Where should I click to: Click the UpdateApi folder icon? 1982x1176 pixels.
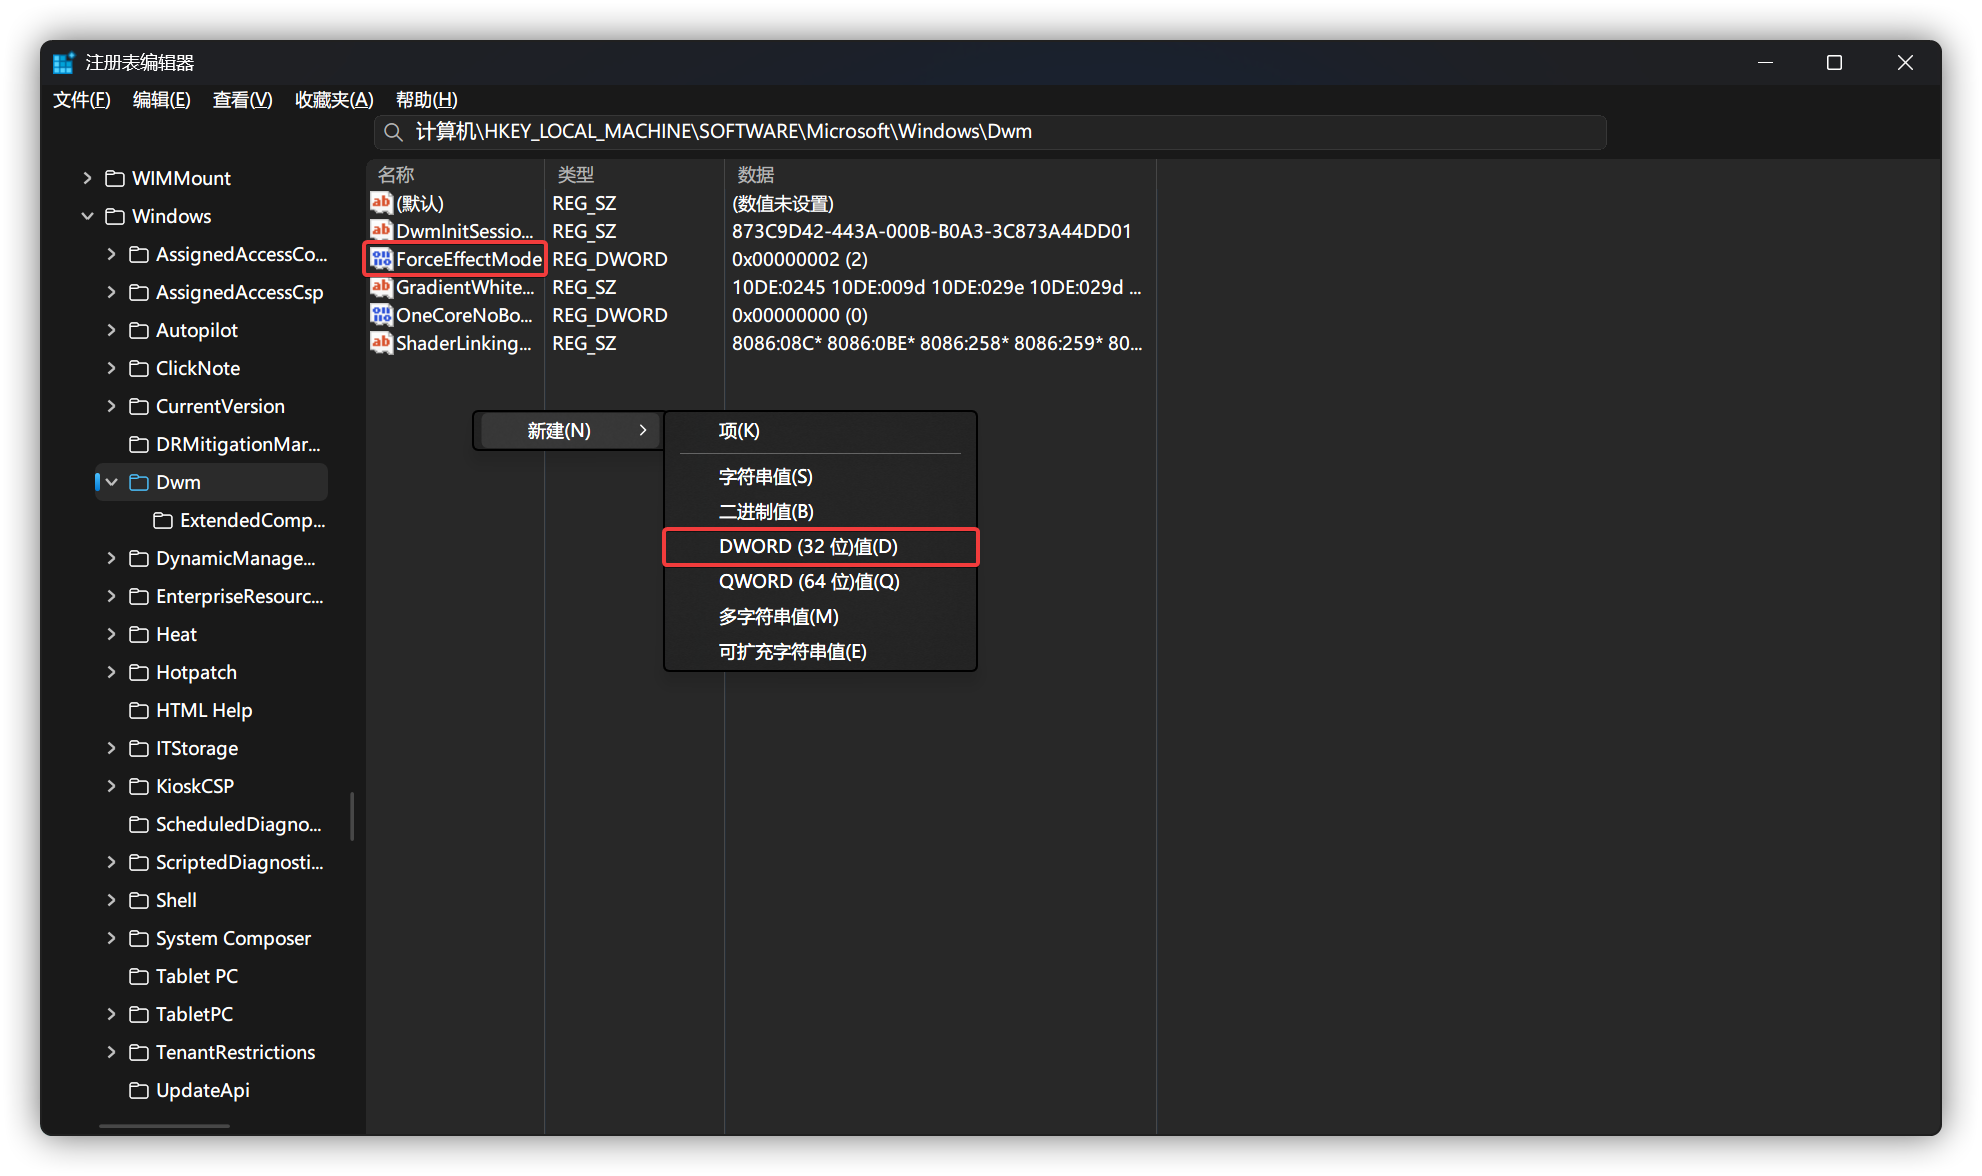[x=139, y=1090]
